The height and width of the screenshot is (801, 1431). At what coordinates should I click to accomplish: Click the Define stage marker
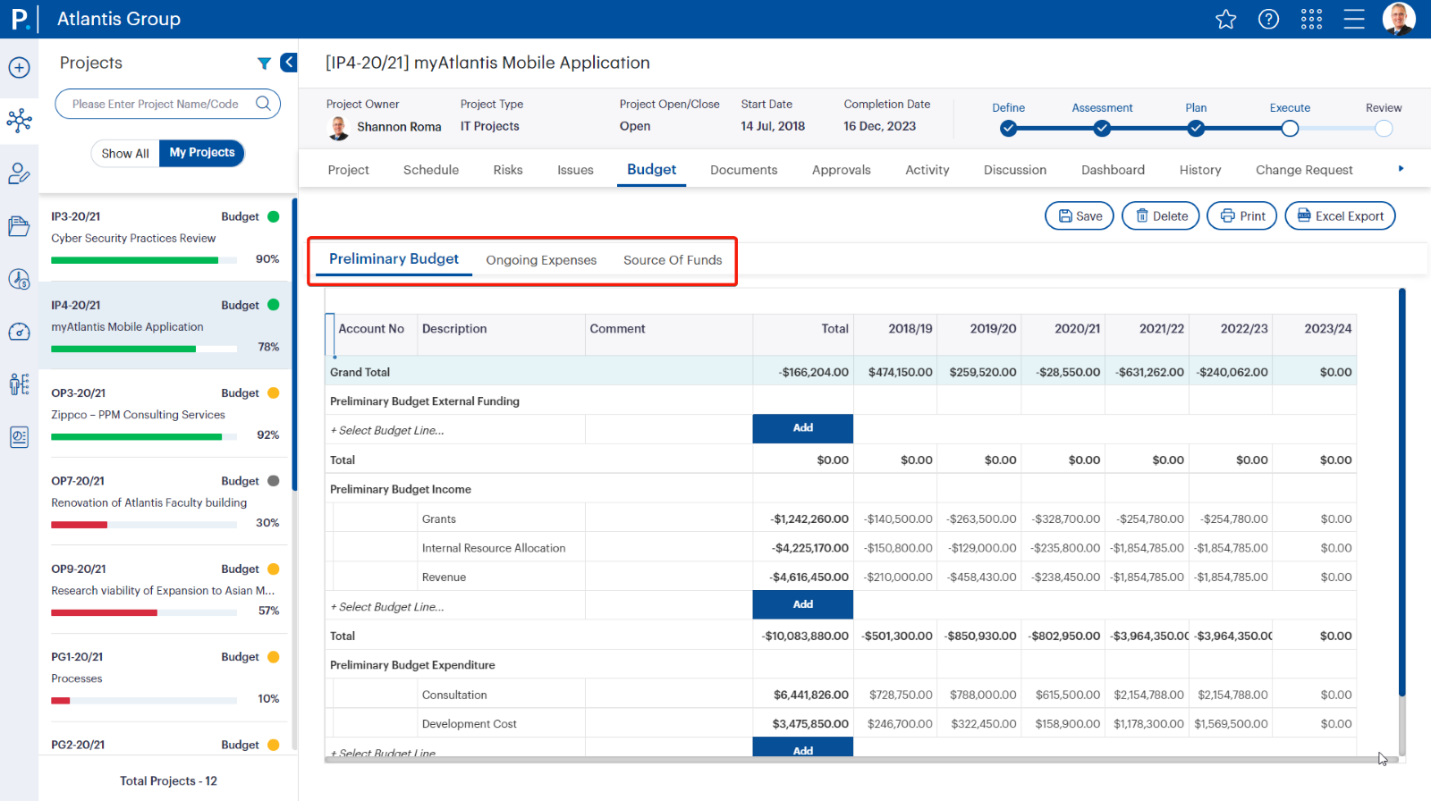pyautogui.click(x=1008, y=128)
